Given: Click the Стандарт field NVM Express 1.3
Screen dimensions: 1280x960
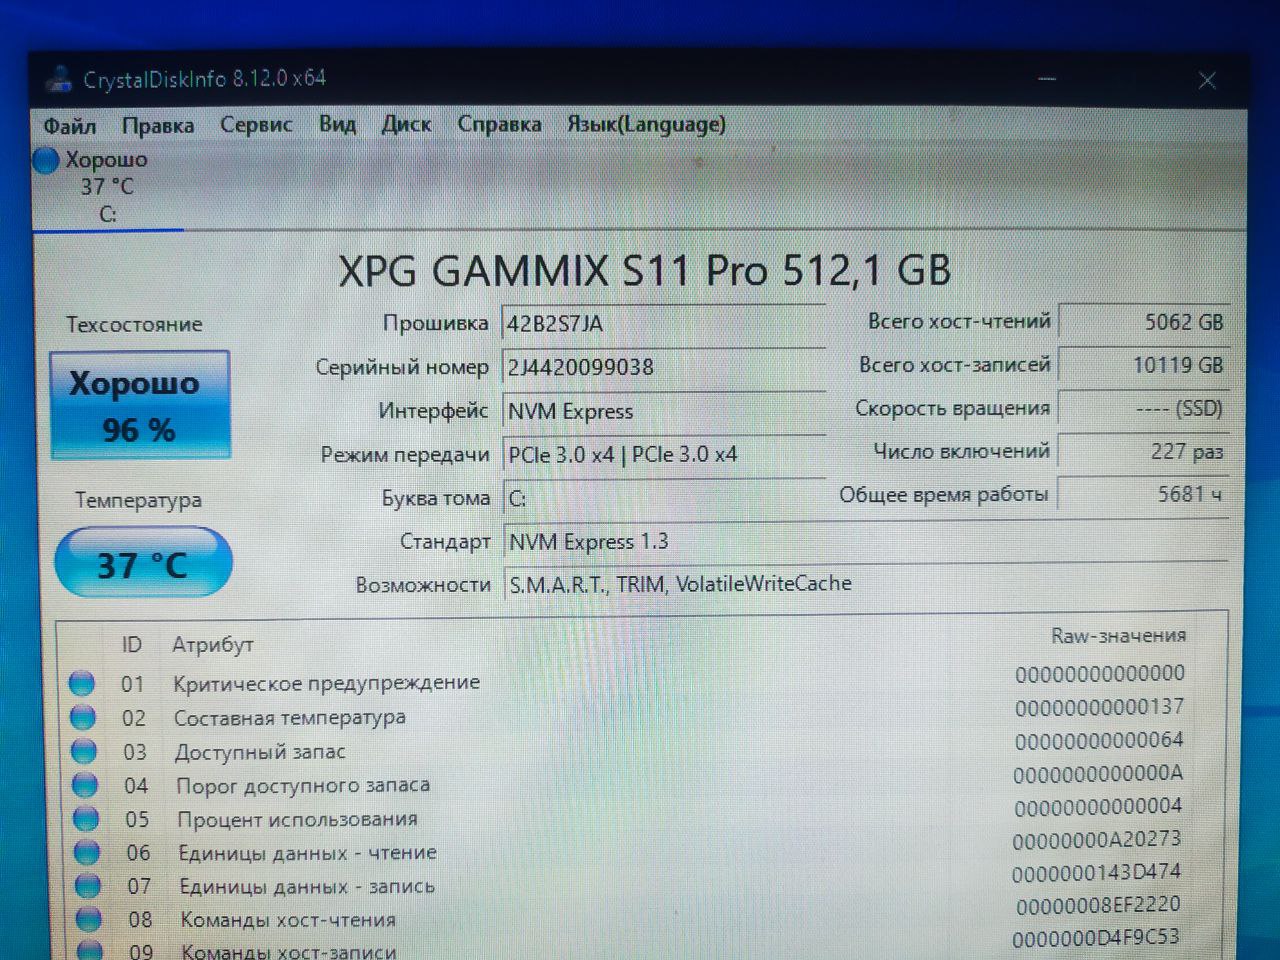Looking at the screenshot, I should 866,541.
